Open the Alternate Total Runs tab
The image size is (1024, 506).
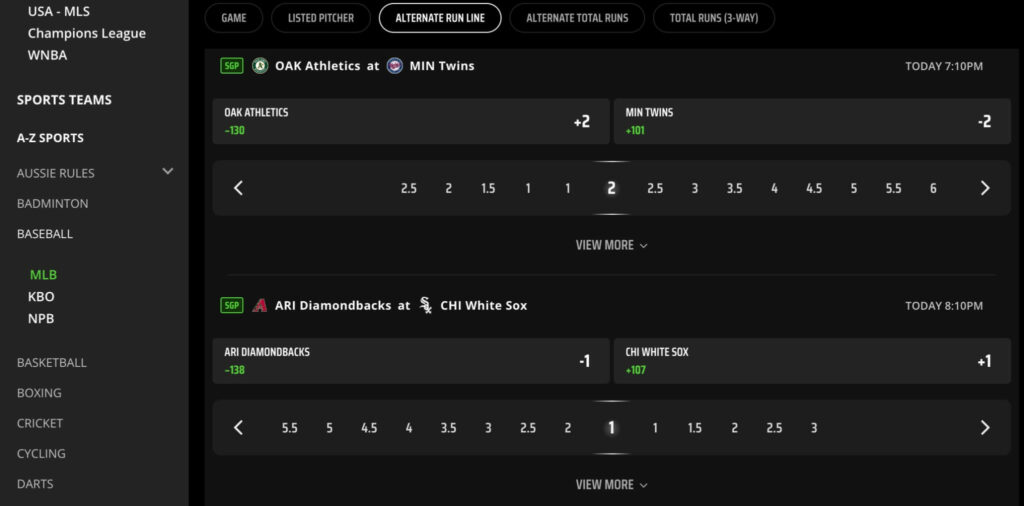[577, 18]
